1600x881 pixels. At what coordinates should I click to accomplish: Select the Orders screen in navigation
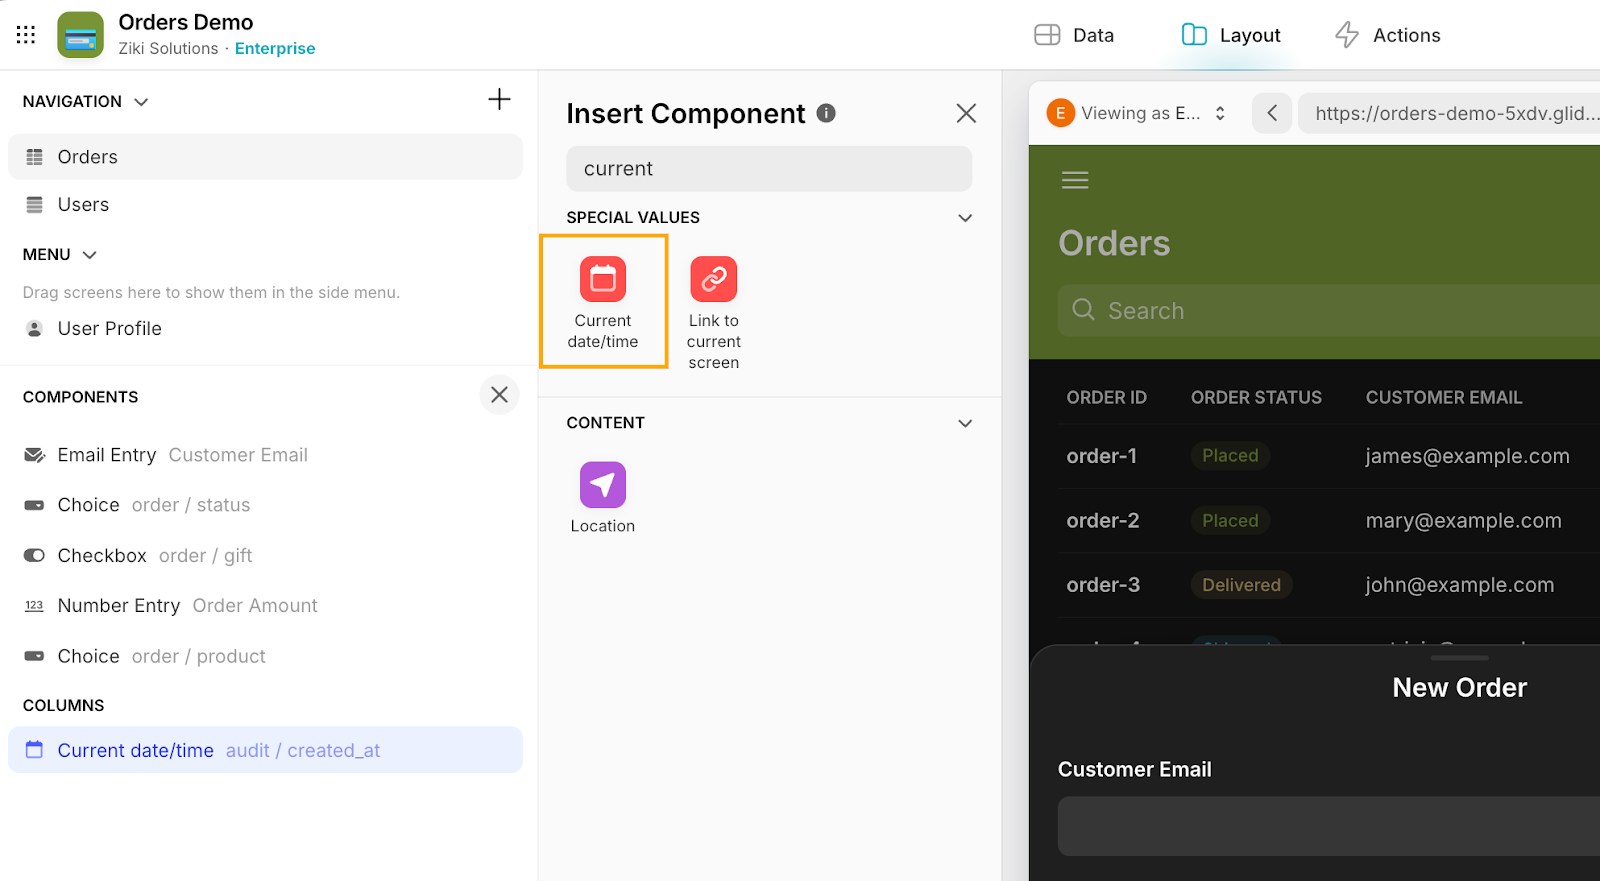(x=265, y=157)
